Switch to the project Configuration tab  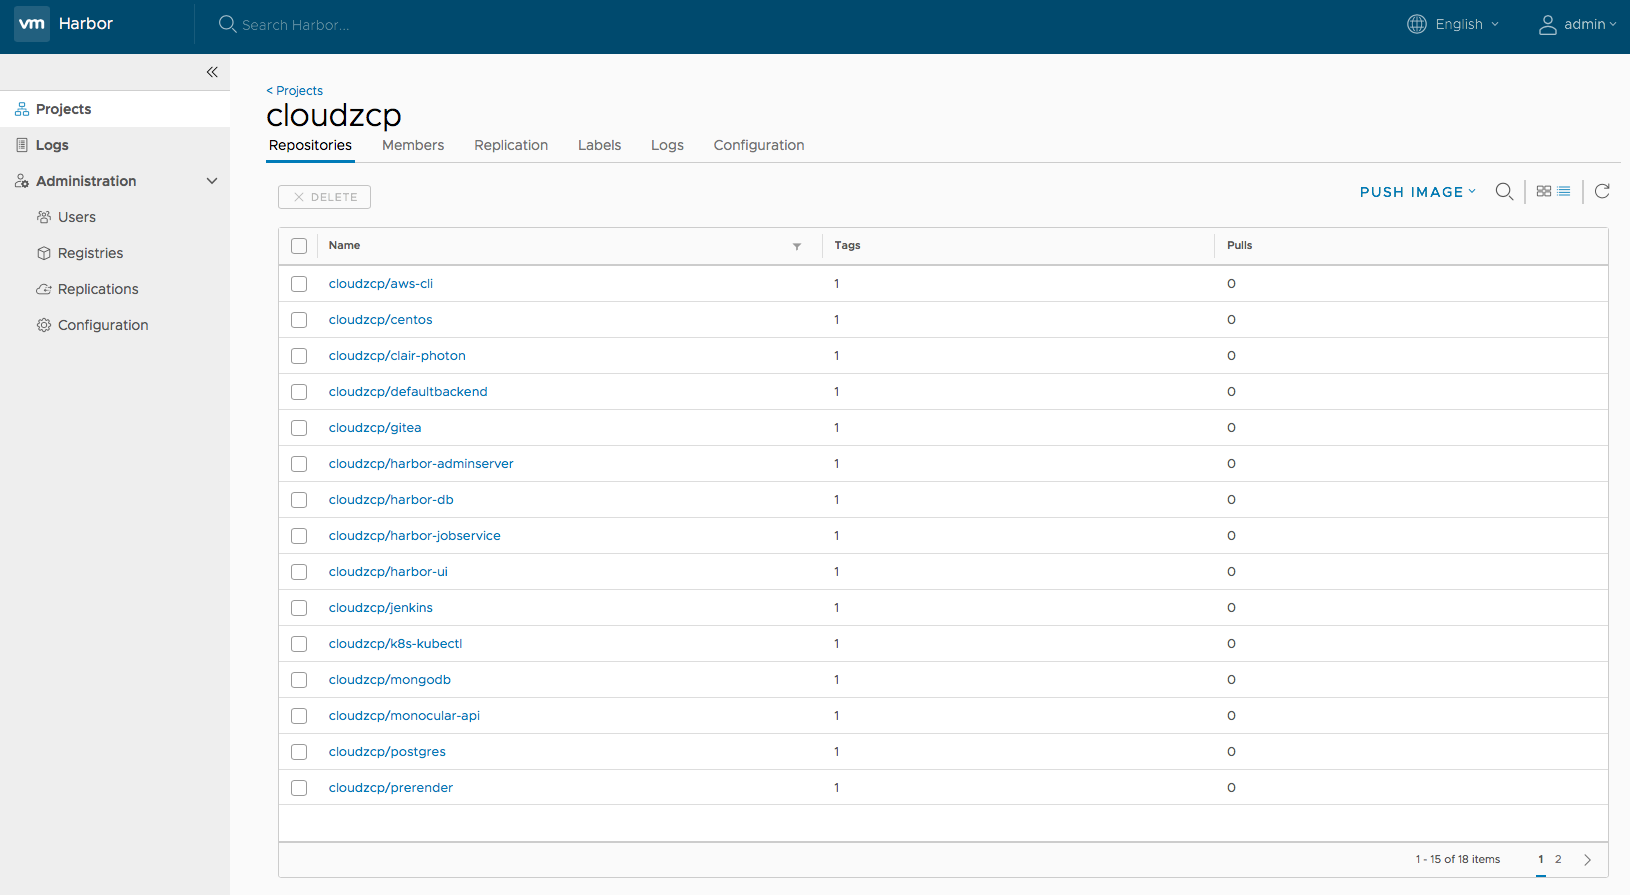(759, 145)
